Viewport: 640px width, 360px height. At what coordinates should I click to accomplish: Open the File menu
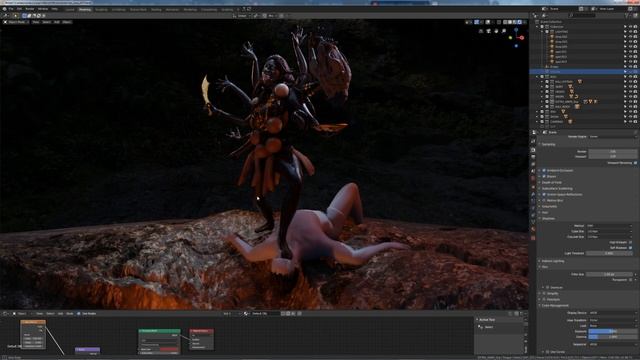11,9
